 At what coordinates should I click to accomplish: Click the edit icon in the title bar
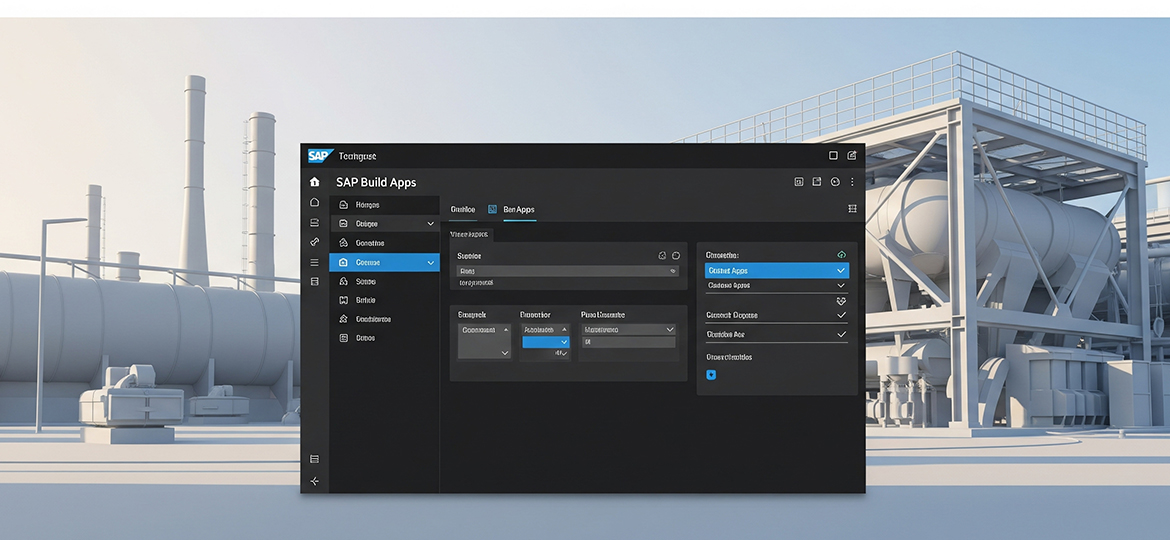(852, 156)
